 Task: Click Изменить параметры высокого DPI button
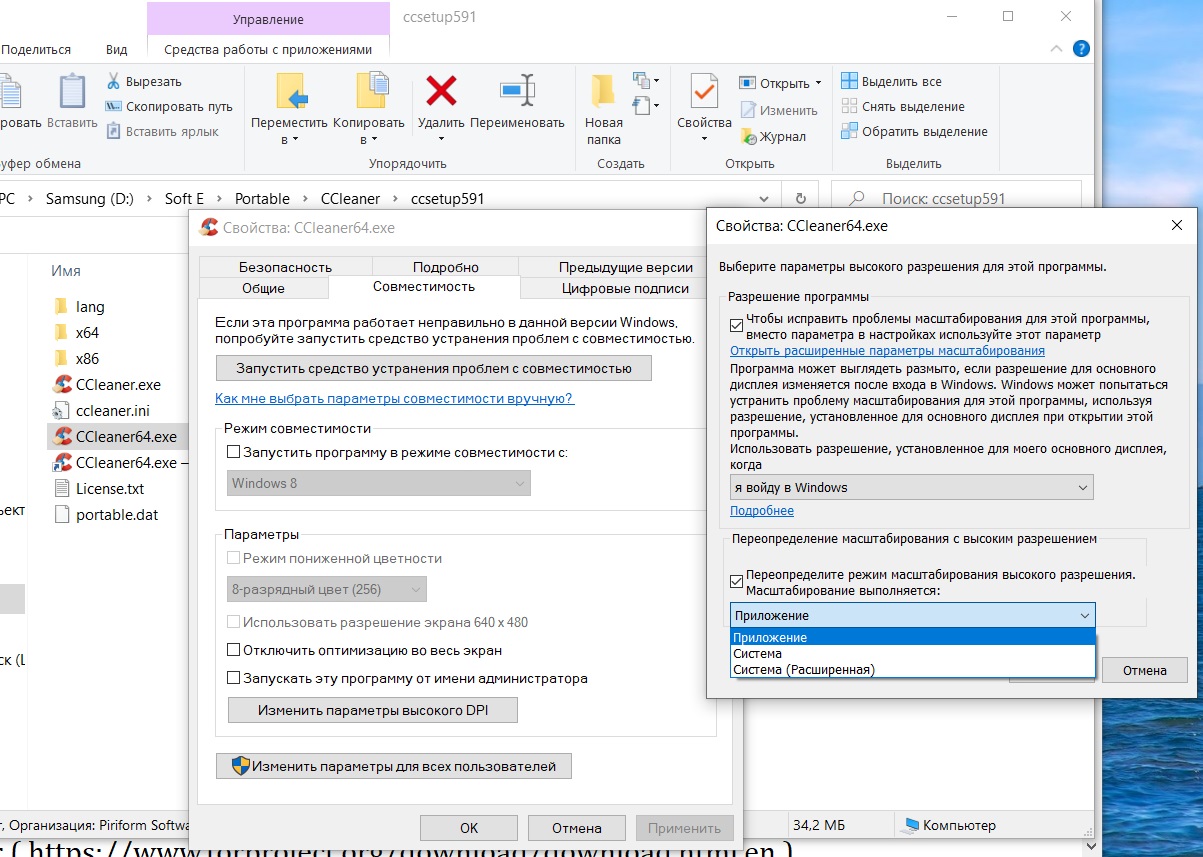pyautogui.click(x=373, y=710)
